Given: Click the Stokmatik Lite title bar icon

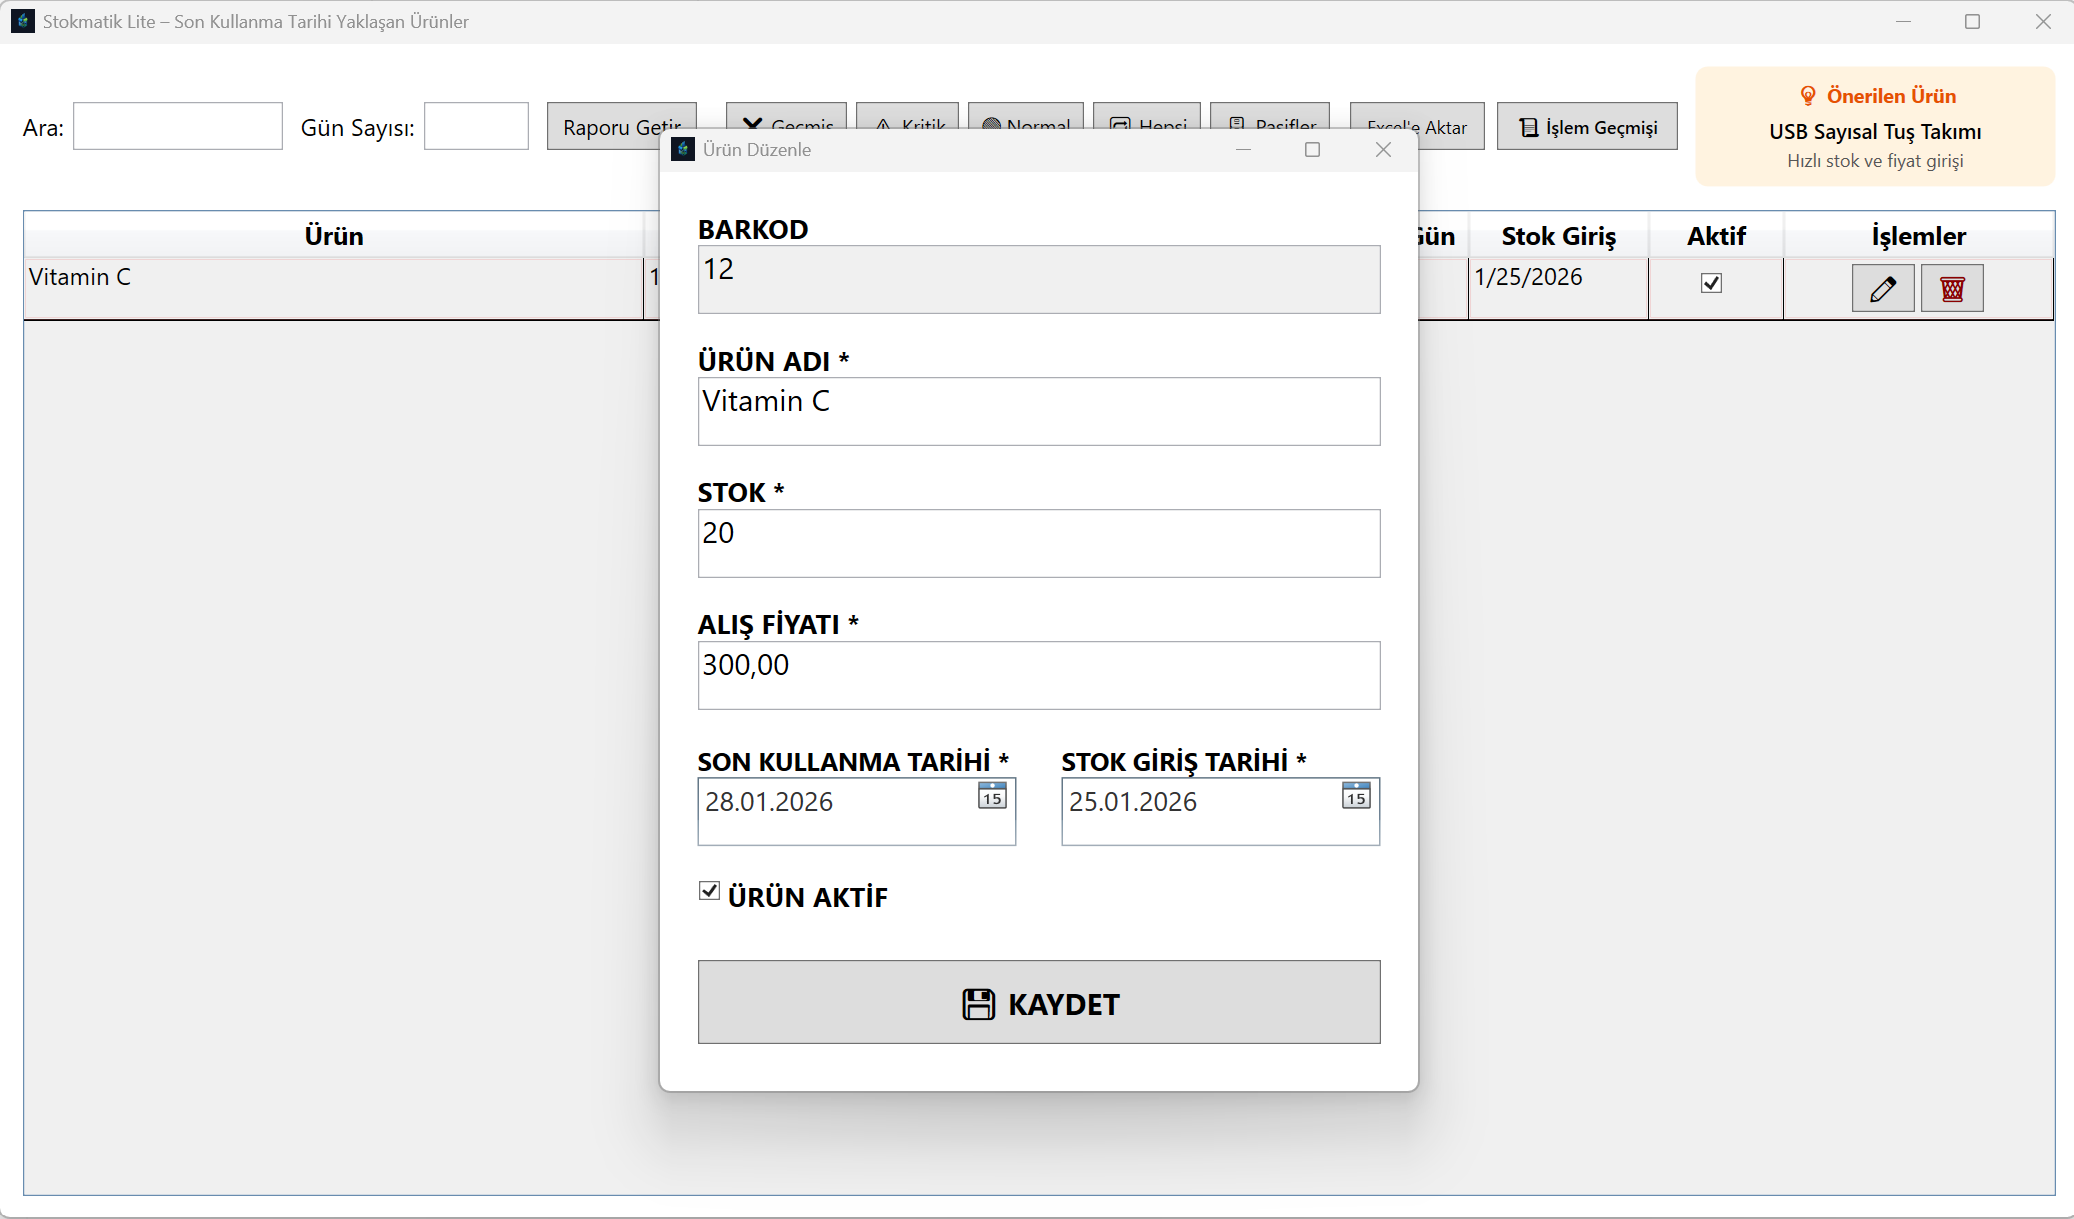Looking at the screenshot, I should pos(22,21).
